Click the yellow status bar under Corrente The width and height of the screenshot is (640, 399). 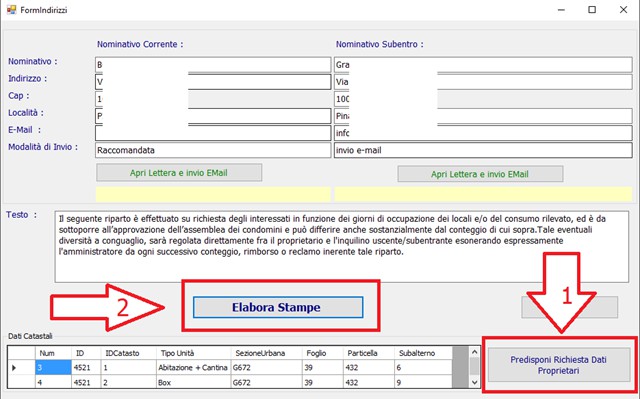point(213,194)
